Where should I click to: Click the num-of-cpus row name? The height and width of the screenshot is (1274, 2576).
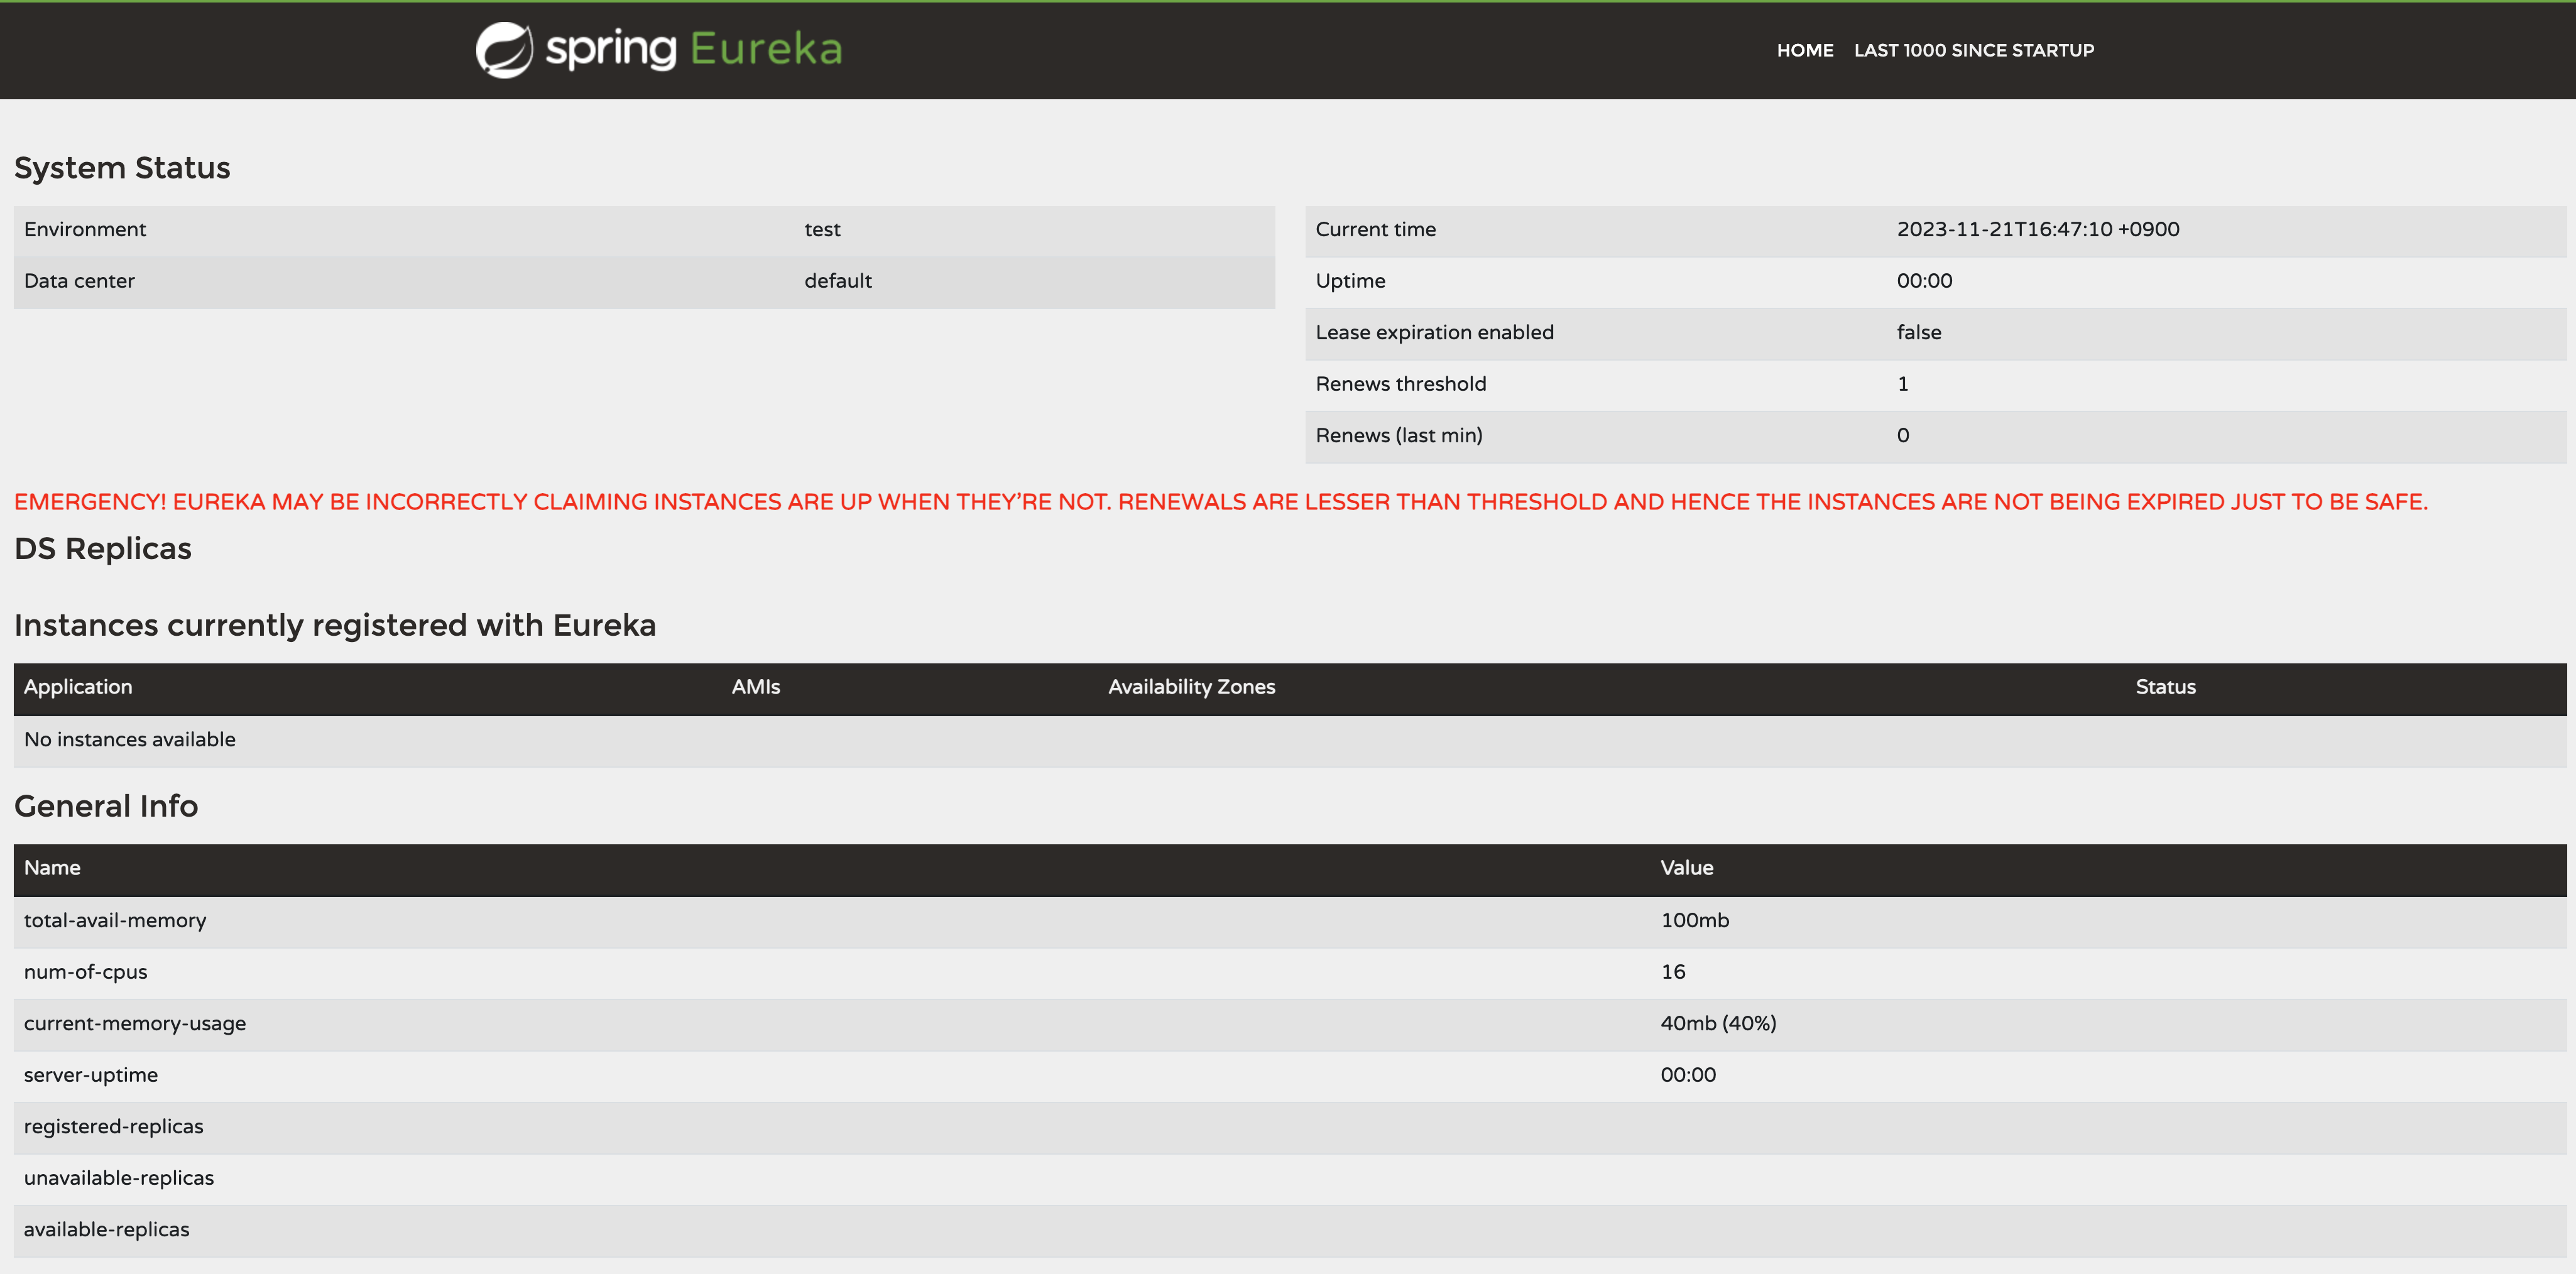coord(85,972)
